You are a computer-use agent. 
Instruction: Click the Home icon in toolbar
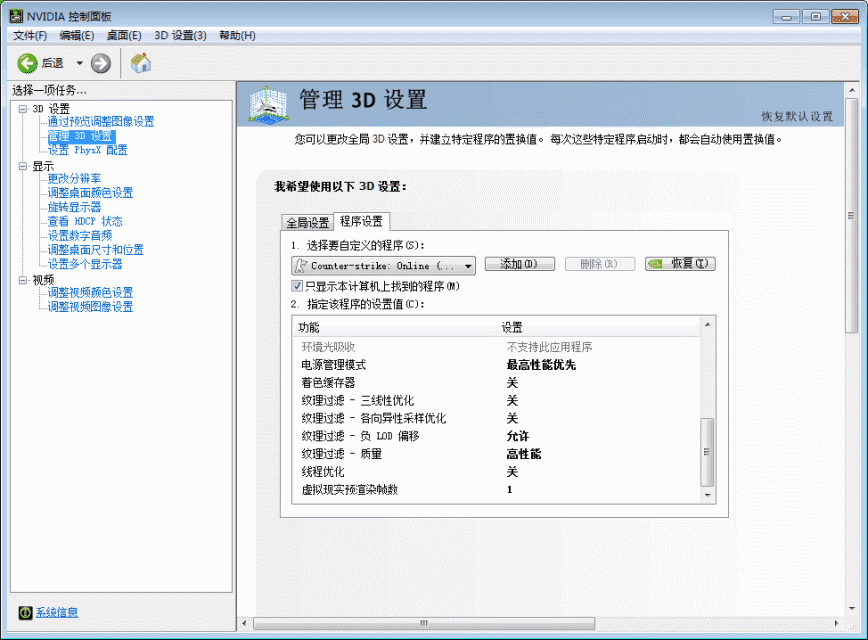click(142, 63)
